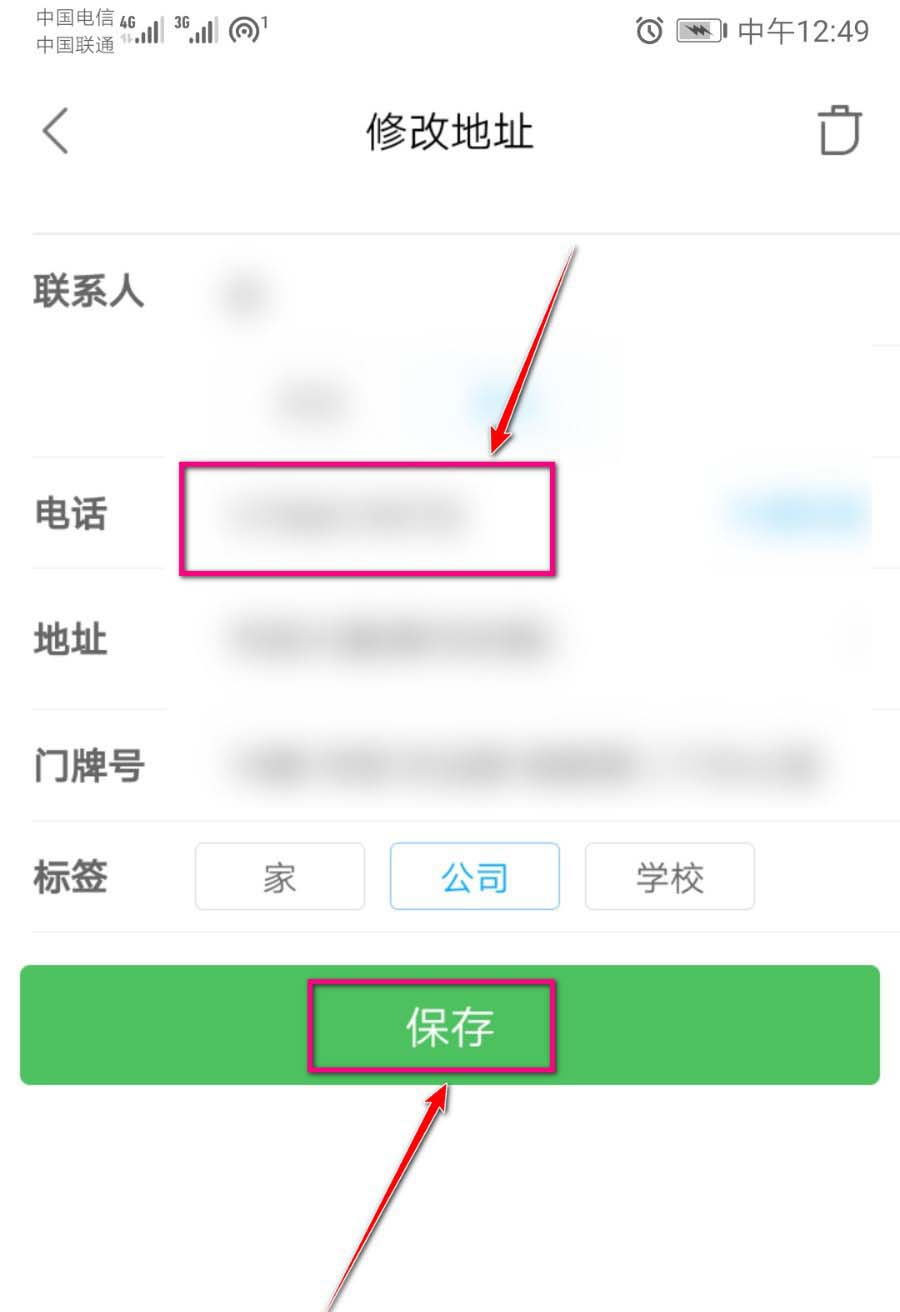Tap the 3G signal strength indicator
This screenshot has height=1312, width=900.
[x=196, y=29]
